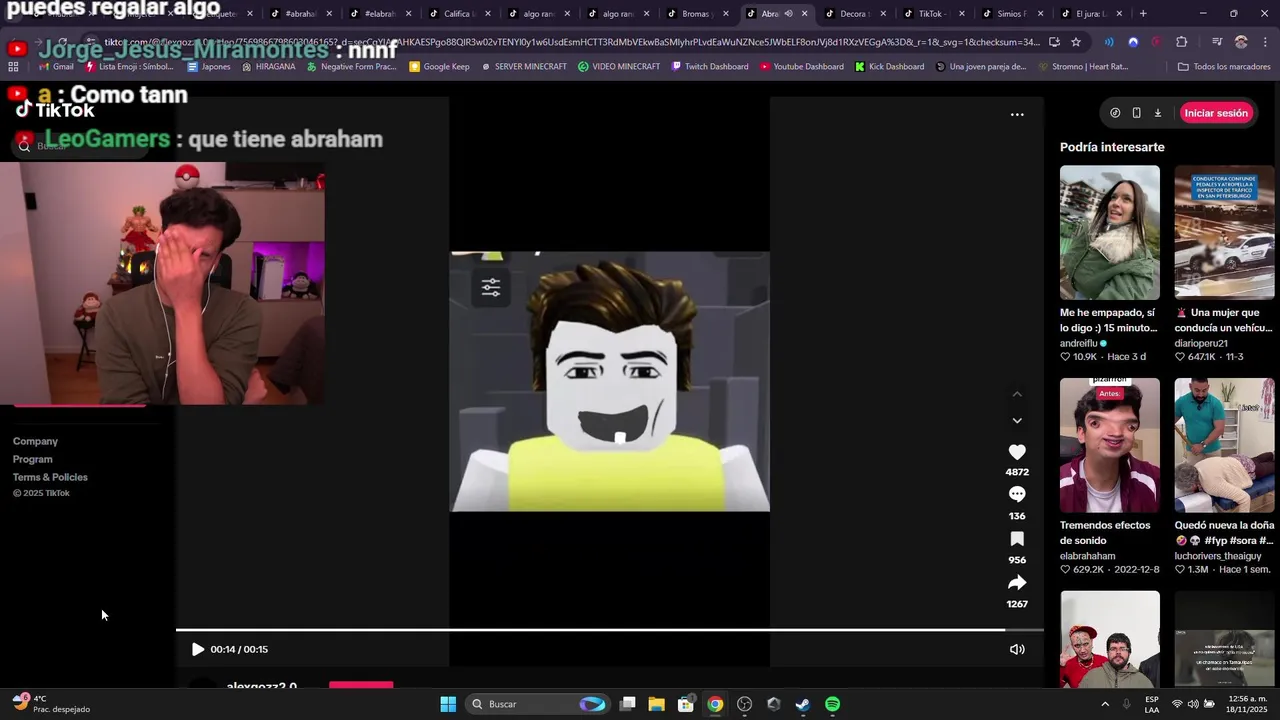Open comments via the speech bubble icon
This screenshot has height=720, width=1280.
click(x=1017, y=494)
